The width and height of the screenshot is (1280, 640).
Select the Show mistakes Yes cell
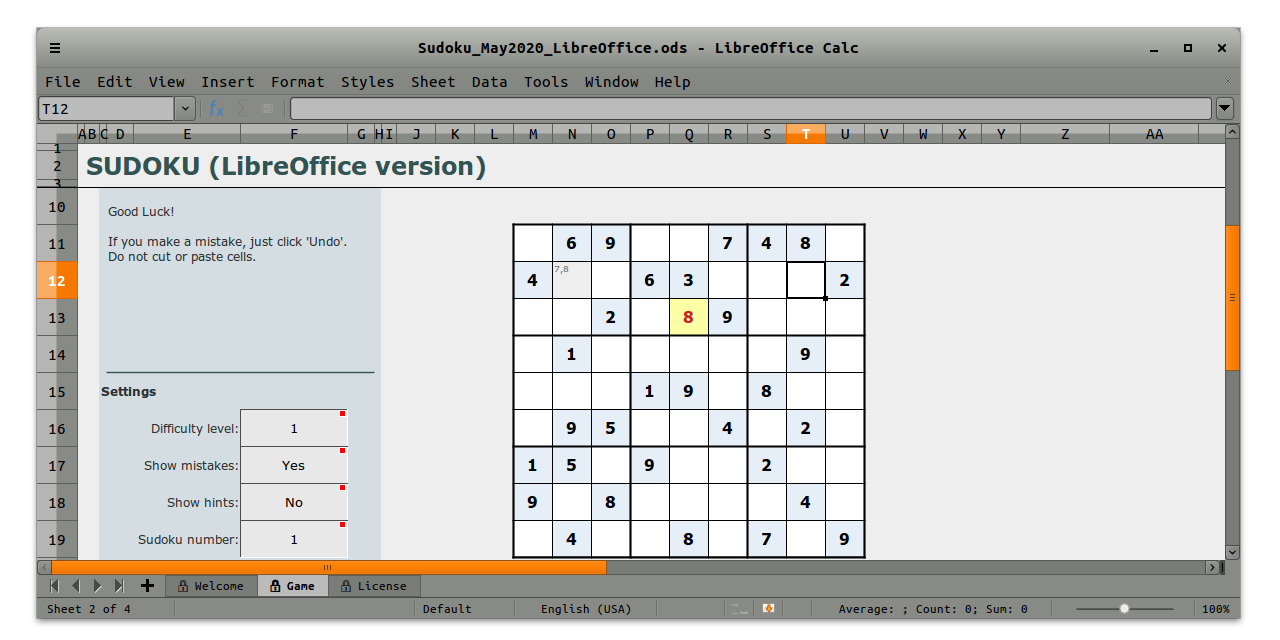point(294,465)
